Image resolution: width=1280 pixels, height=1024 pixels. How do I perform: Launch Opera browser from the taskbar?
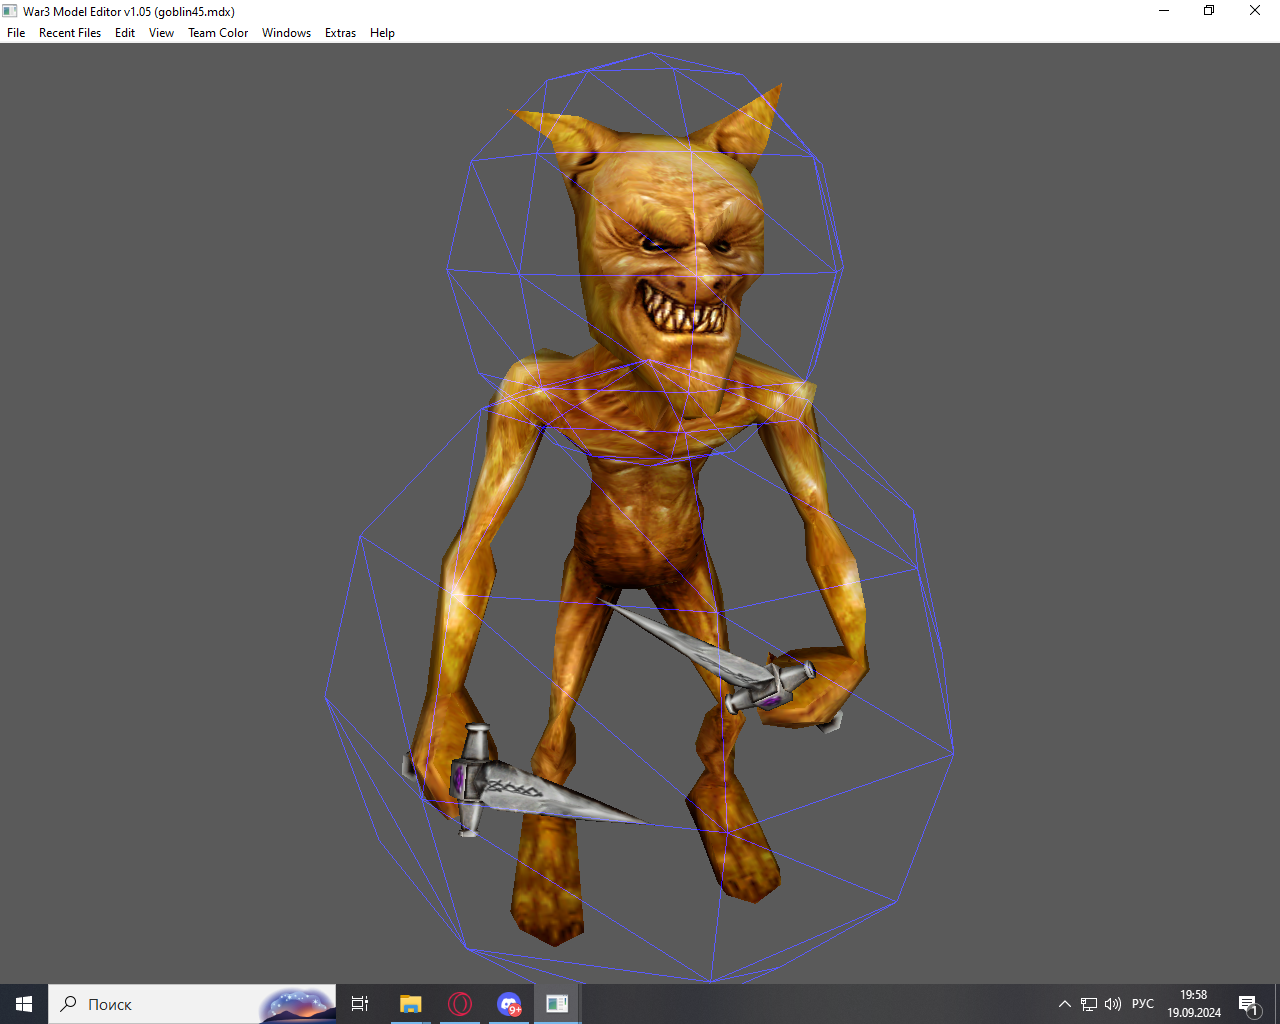pos(460,1004)
